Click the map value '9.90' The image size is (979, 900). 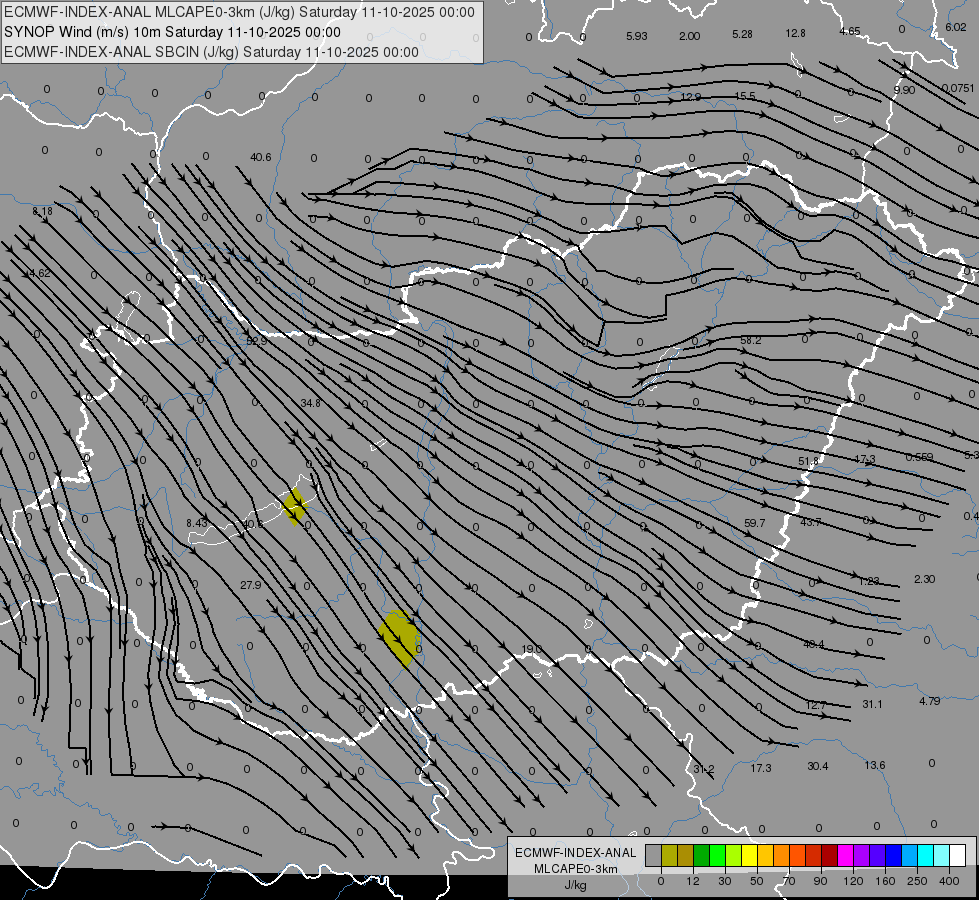pos(904,90)
